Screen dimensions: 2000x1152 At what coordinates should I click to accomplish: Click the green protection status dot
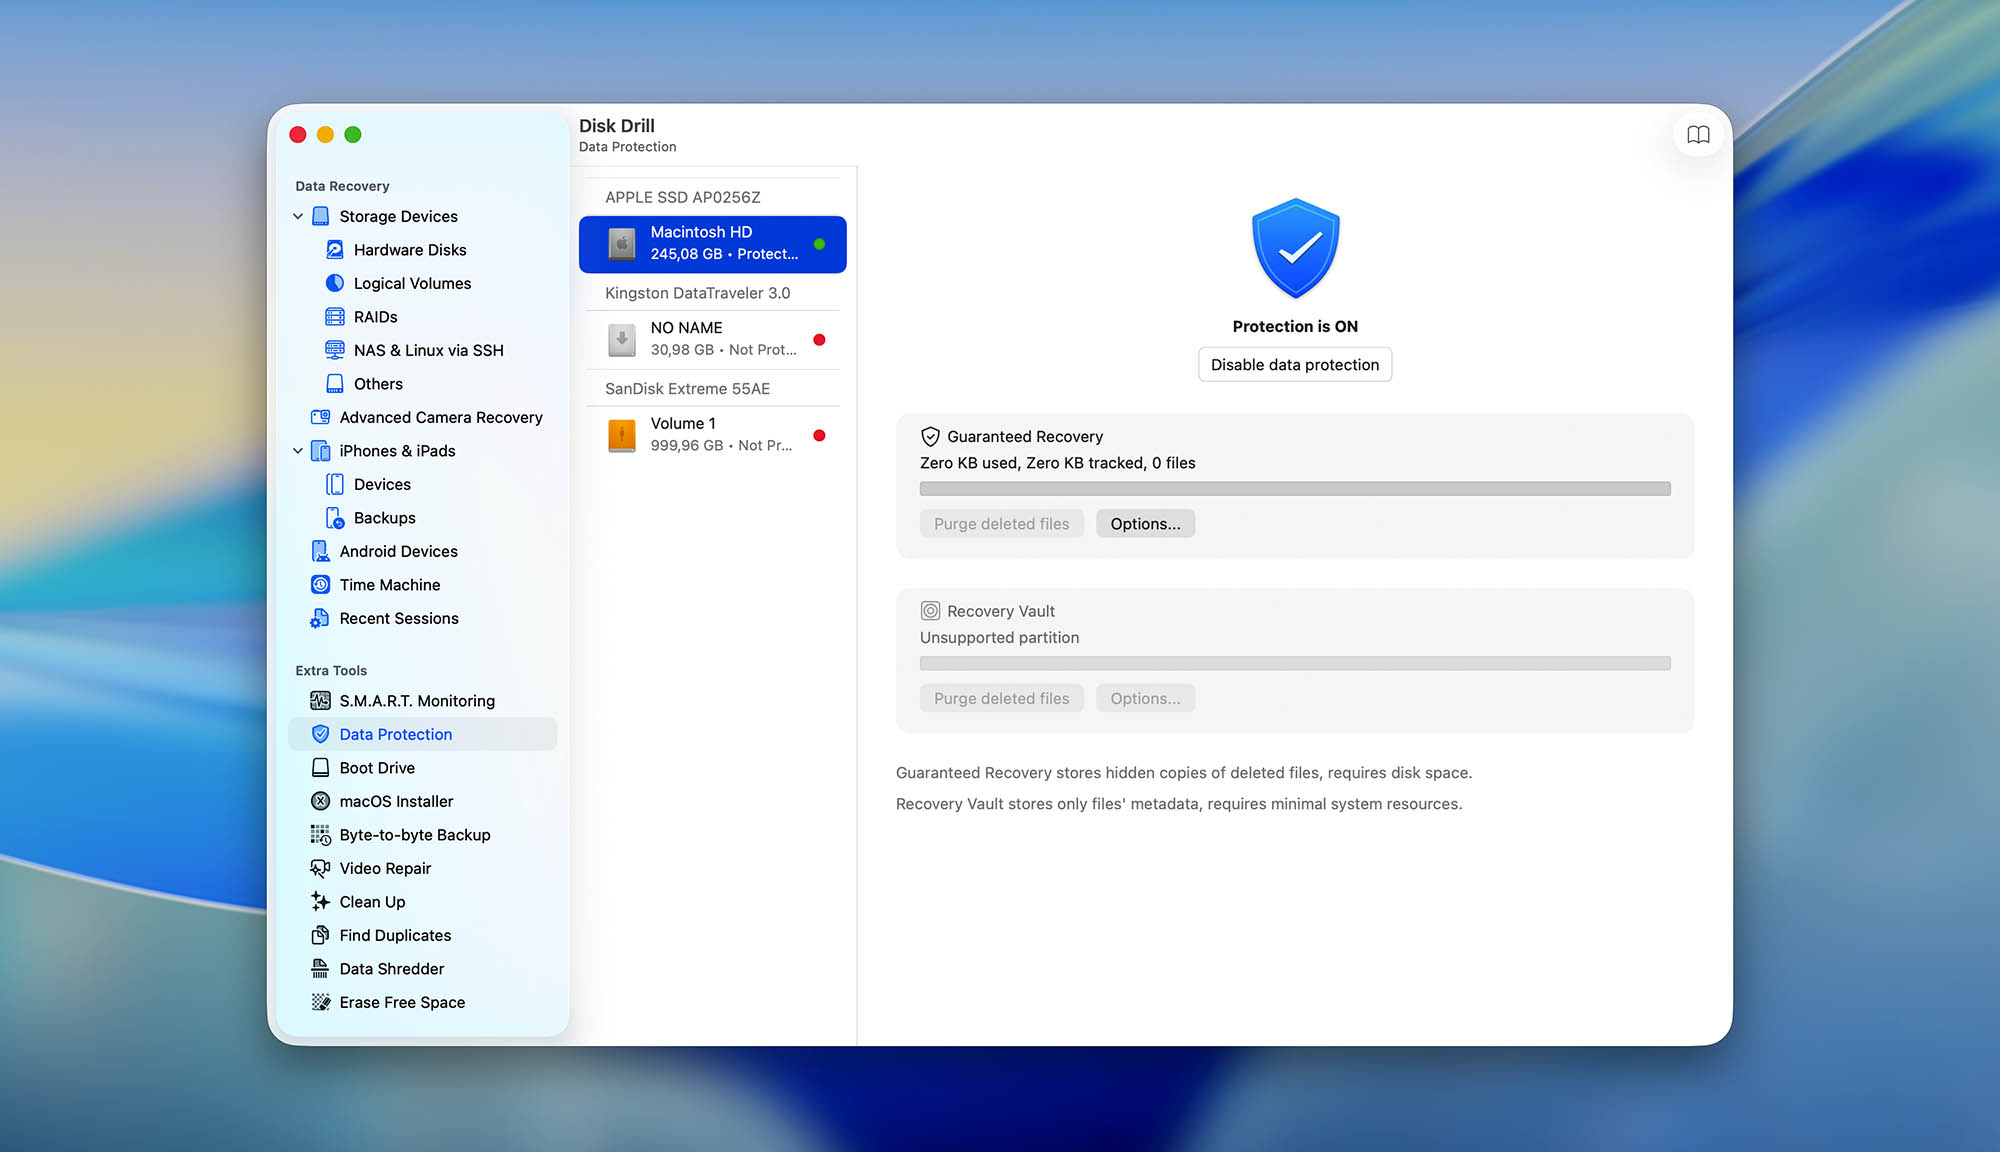click(820, 243)
